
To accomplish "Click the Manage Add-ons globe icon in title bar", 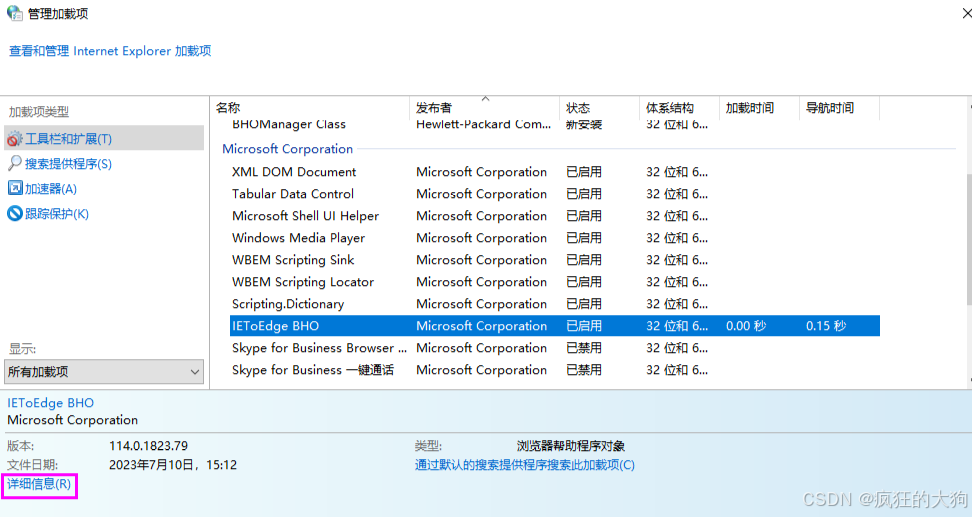I will coord(14,13).
